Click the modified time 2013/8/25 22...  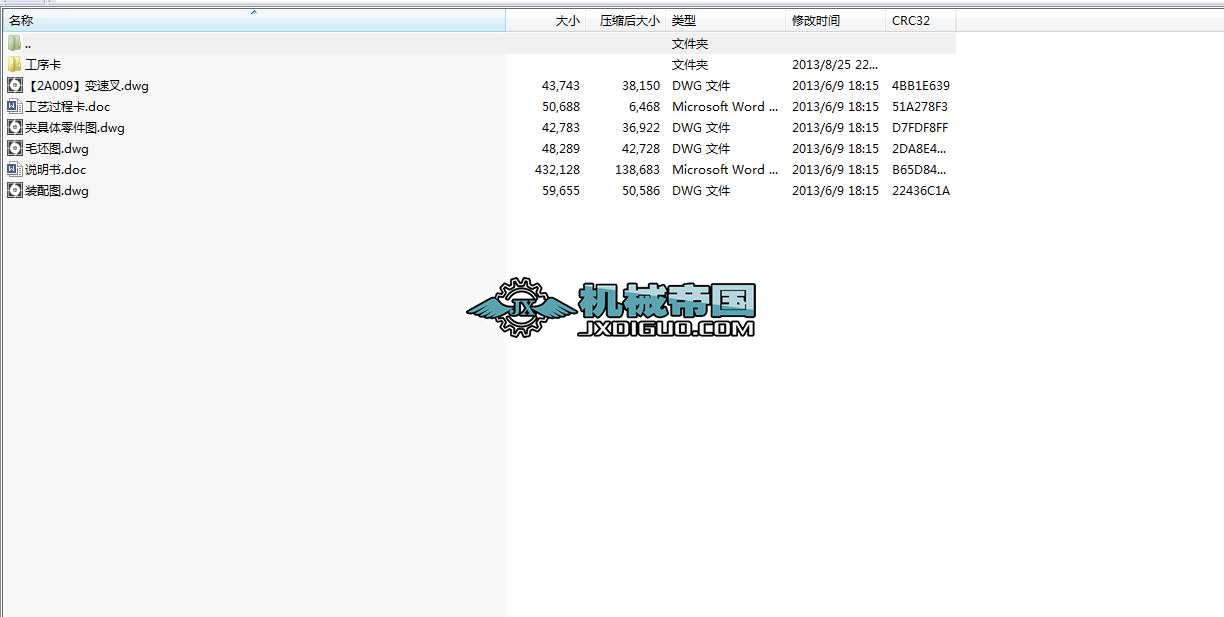point(836,65)
